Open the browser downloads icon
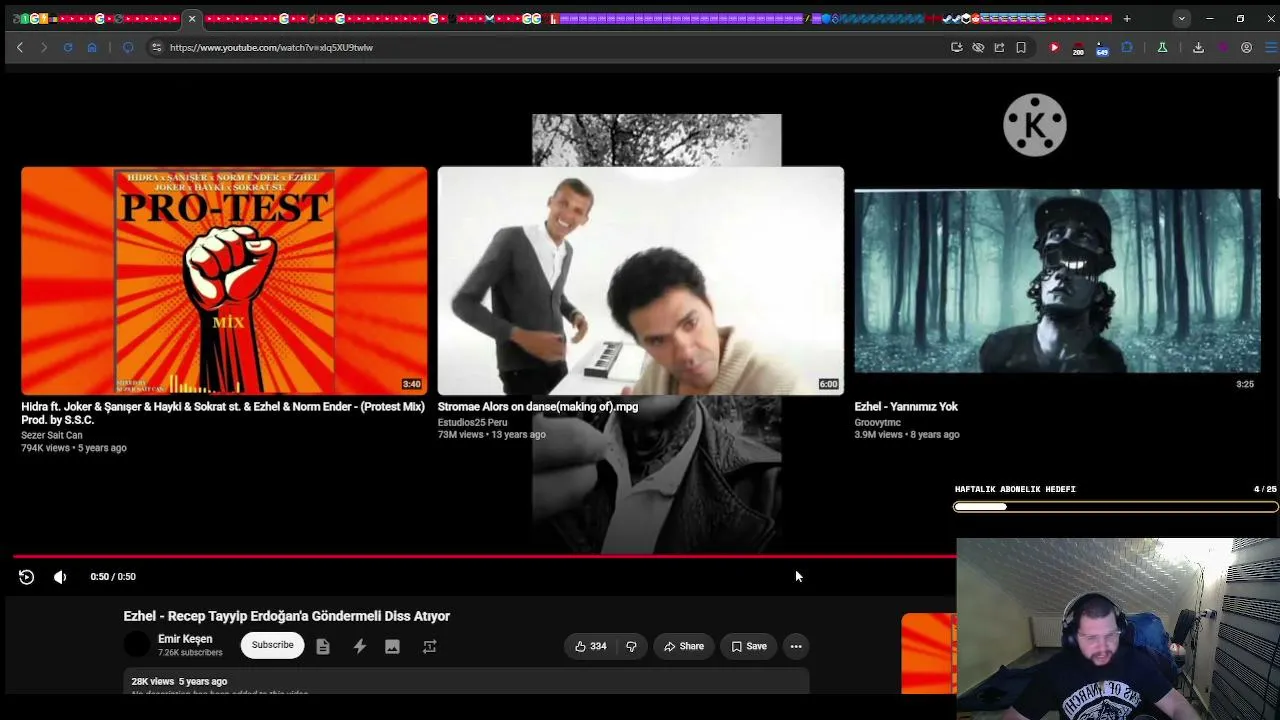This screenshot has width=1280, height=720. coord(1198,47)
